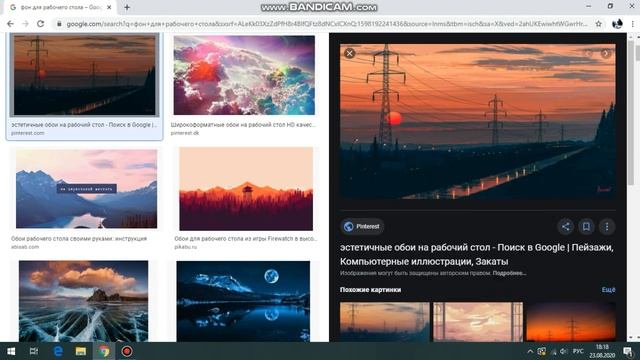Launch Microsoft Edge from the taskbar
The width and height of the screenshot is (640, 360).
coord(58,351)
